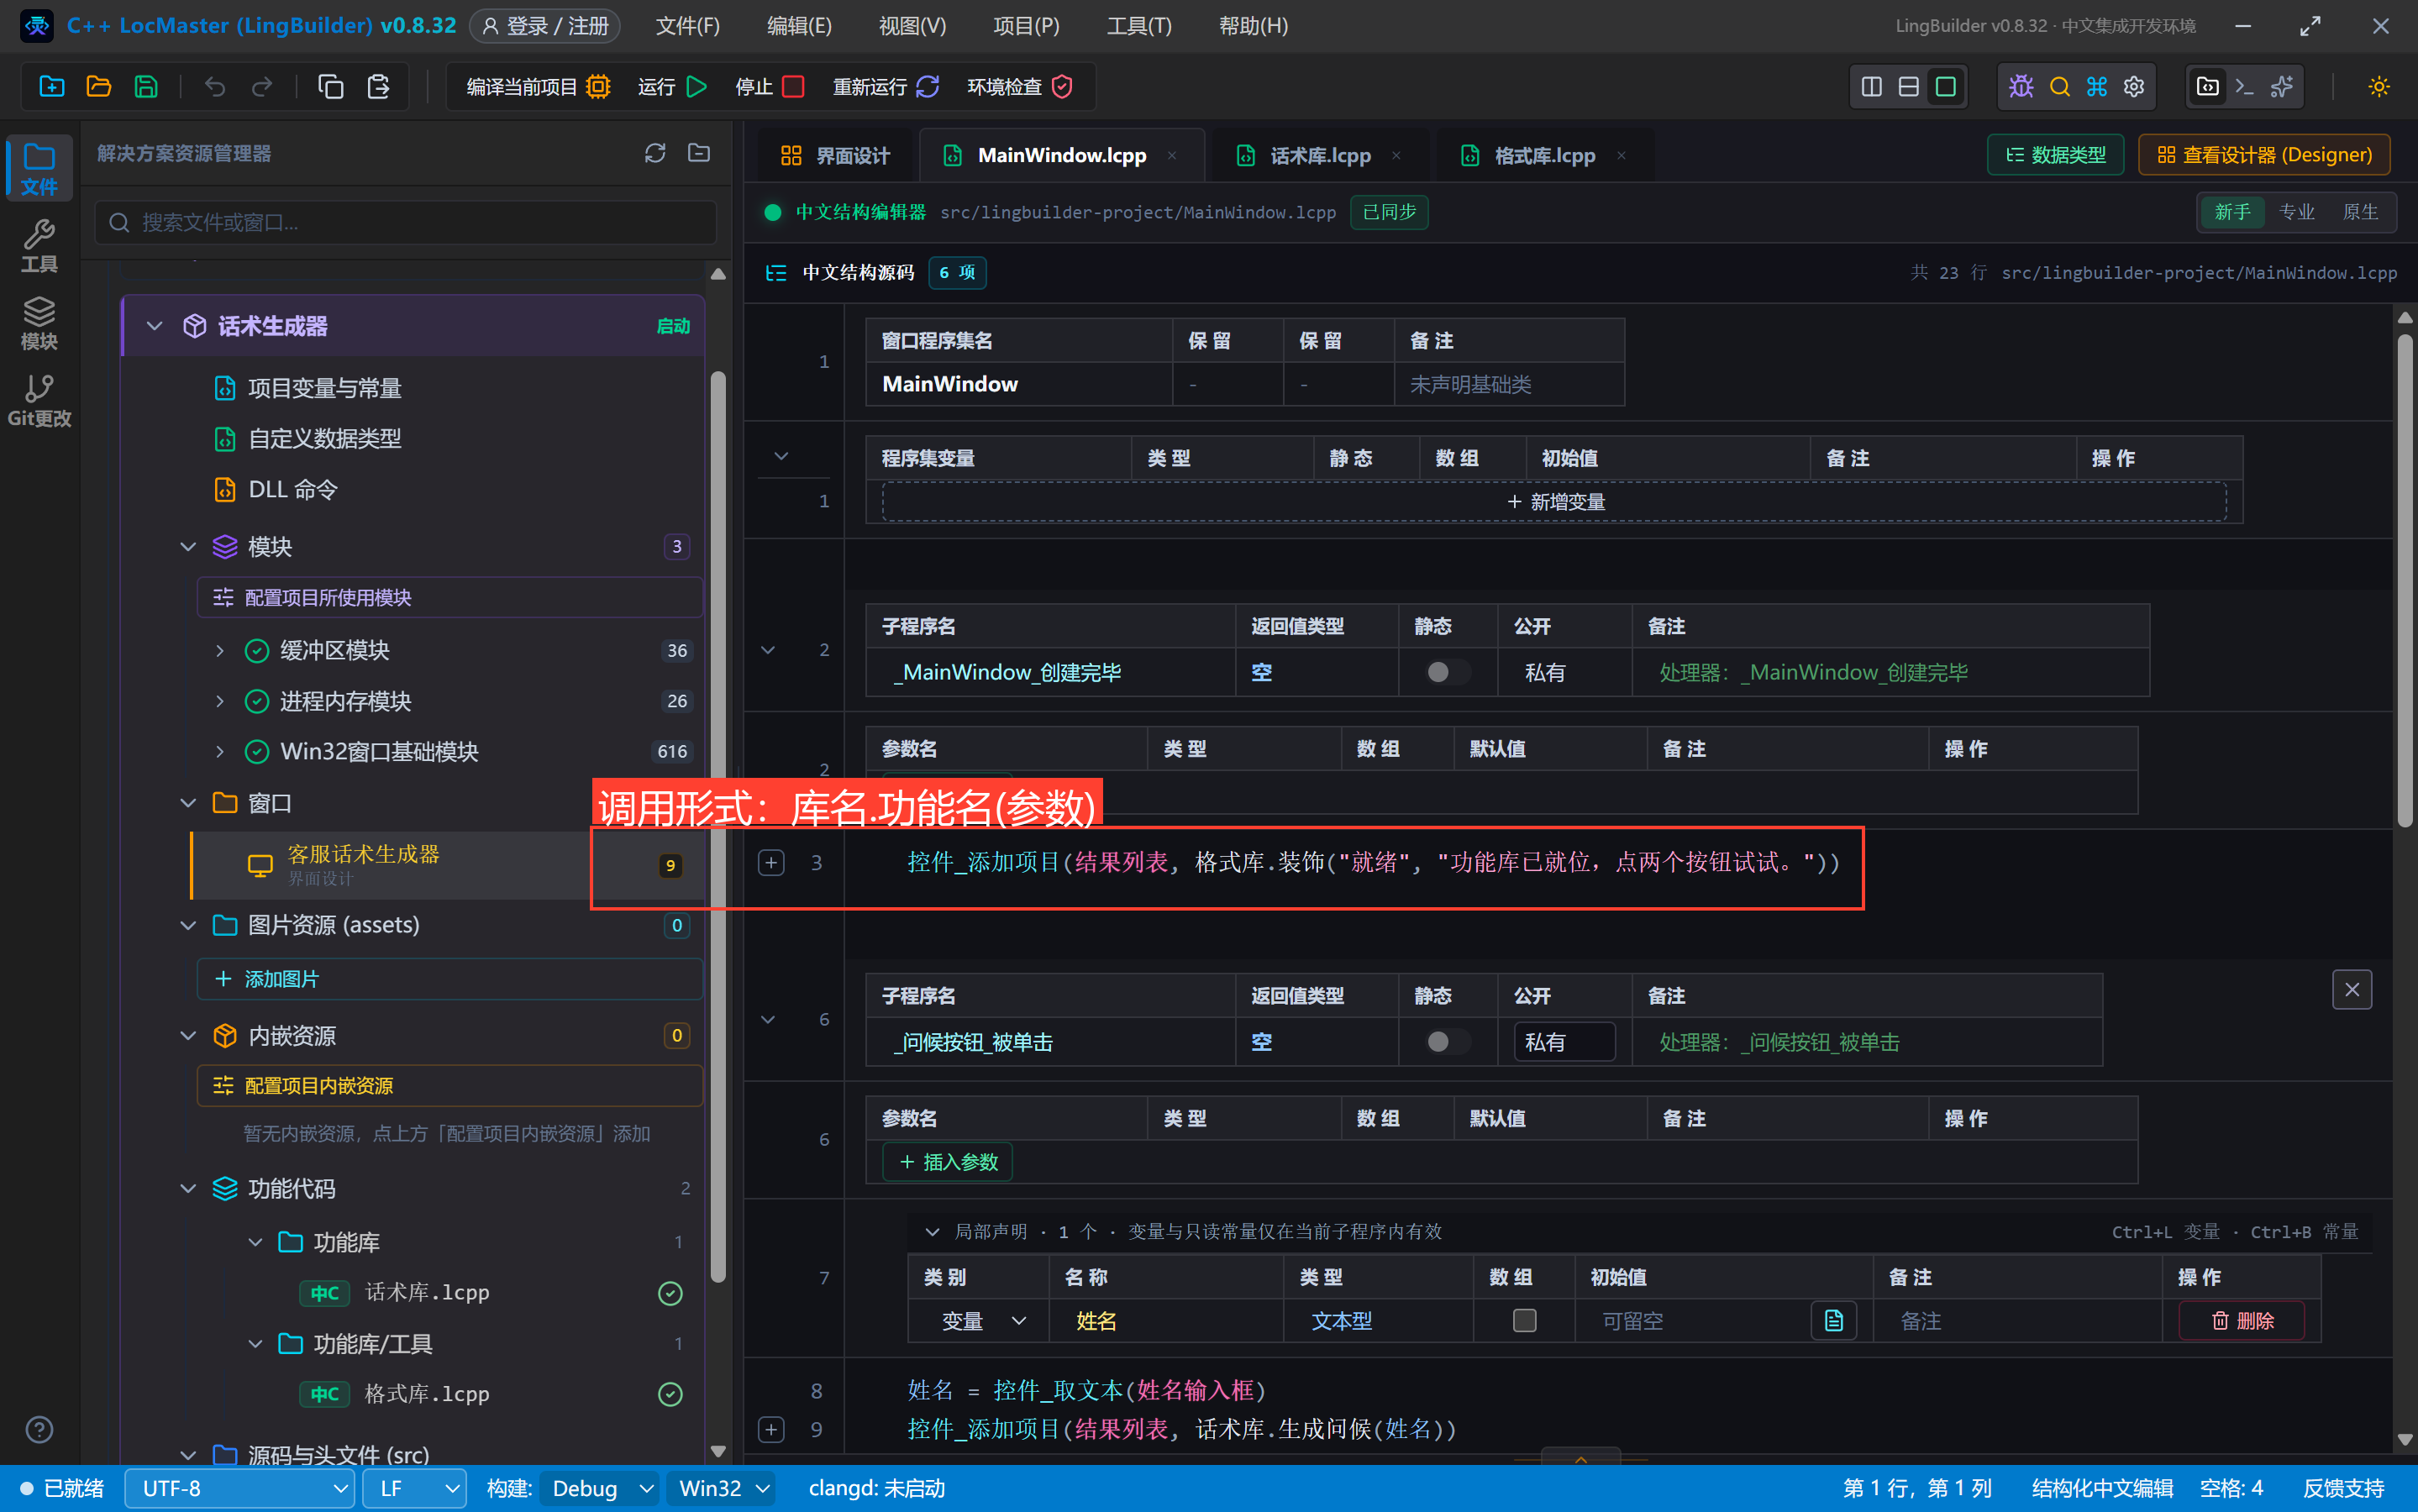Click the paste clipboard icon

[378, 87]
